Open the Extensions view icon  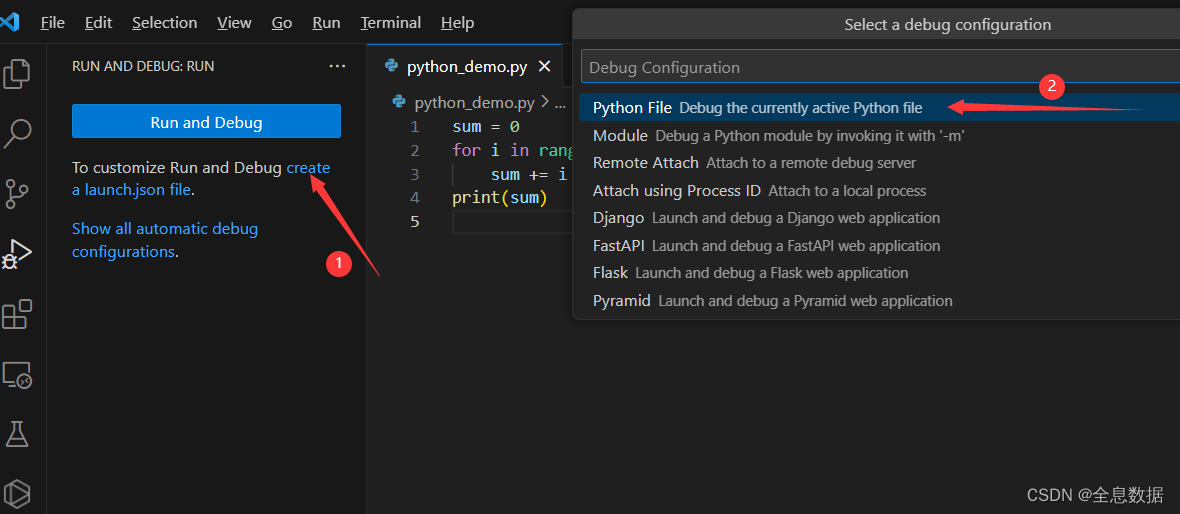point(17,314)
